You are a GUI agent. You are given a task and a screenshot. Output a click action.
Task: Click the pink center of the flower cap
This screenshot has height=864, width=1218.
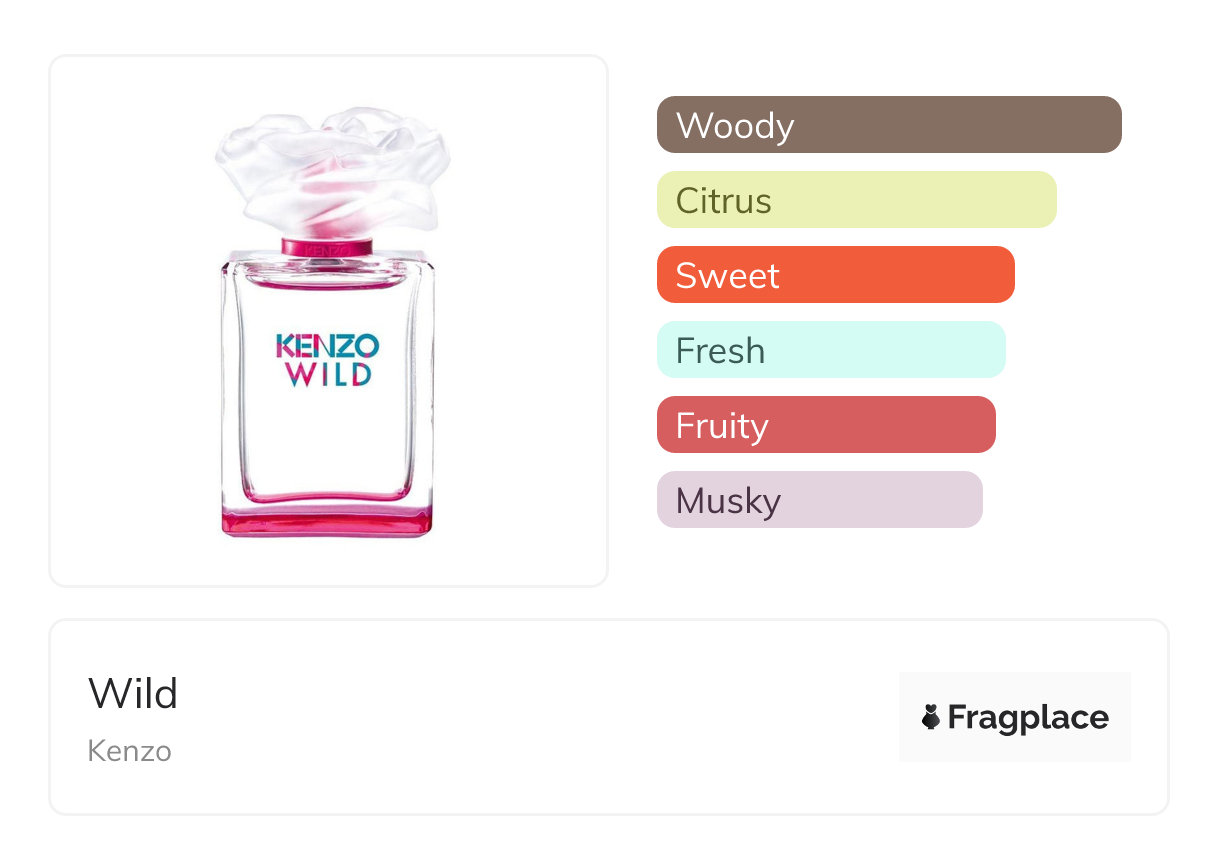325,187
